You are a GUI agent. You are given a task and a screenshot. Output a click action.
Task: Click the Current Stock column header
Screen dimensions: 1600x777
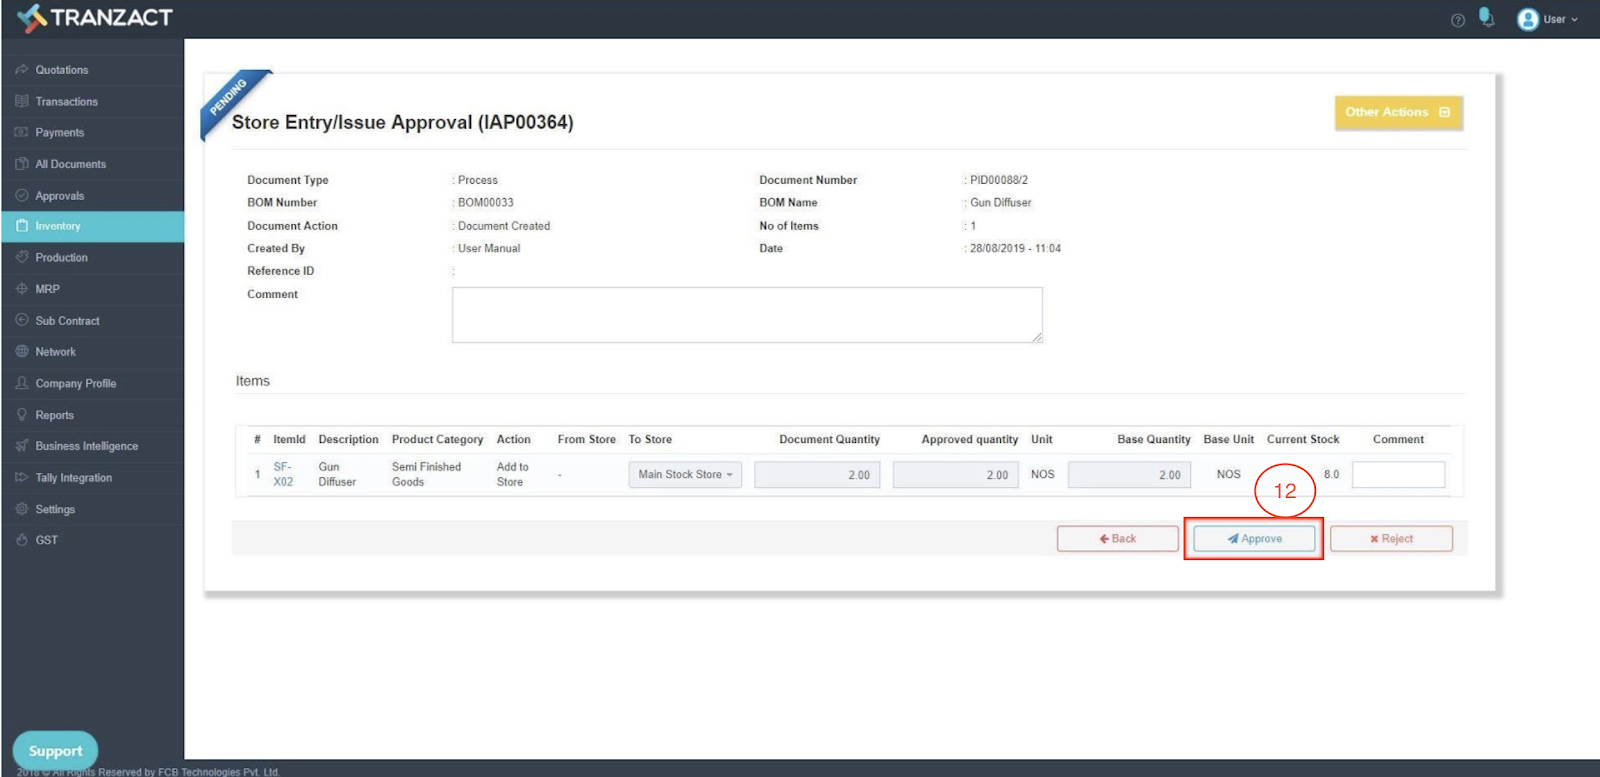1302,439
